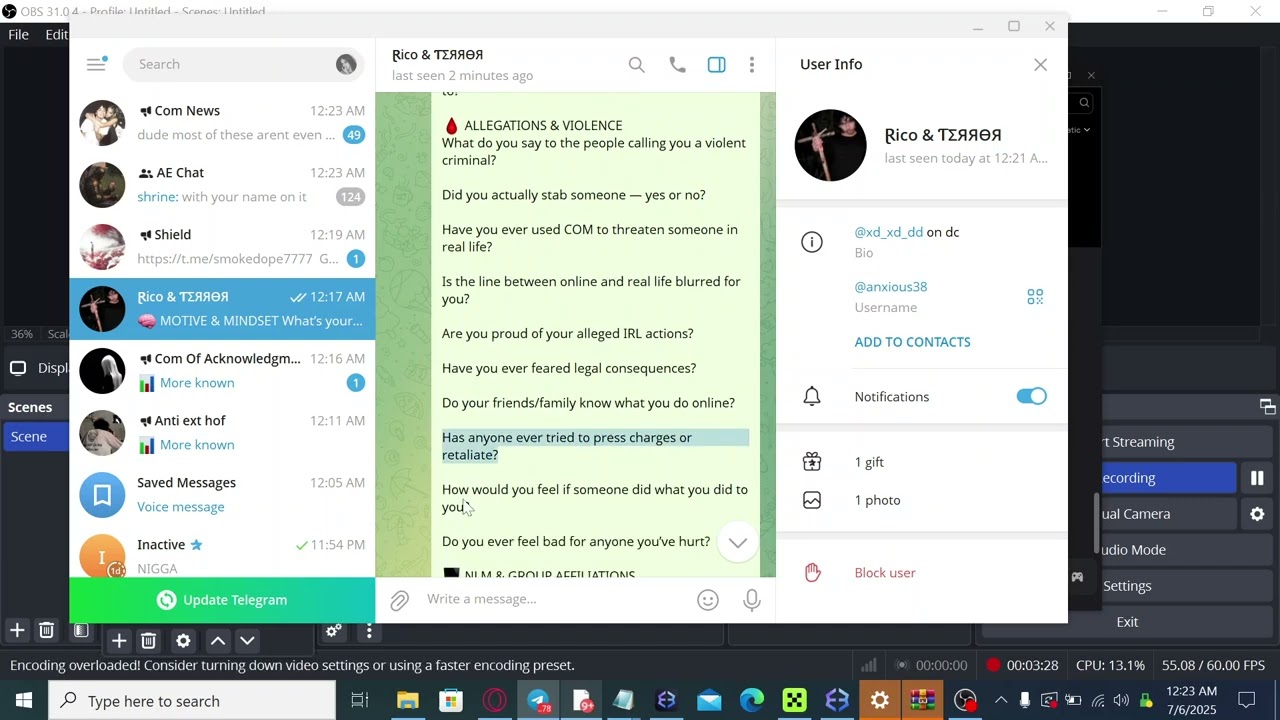Click the Com News 49 unread badge

(355, 135)
